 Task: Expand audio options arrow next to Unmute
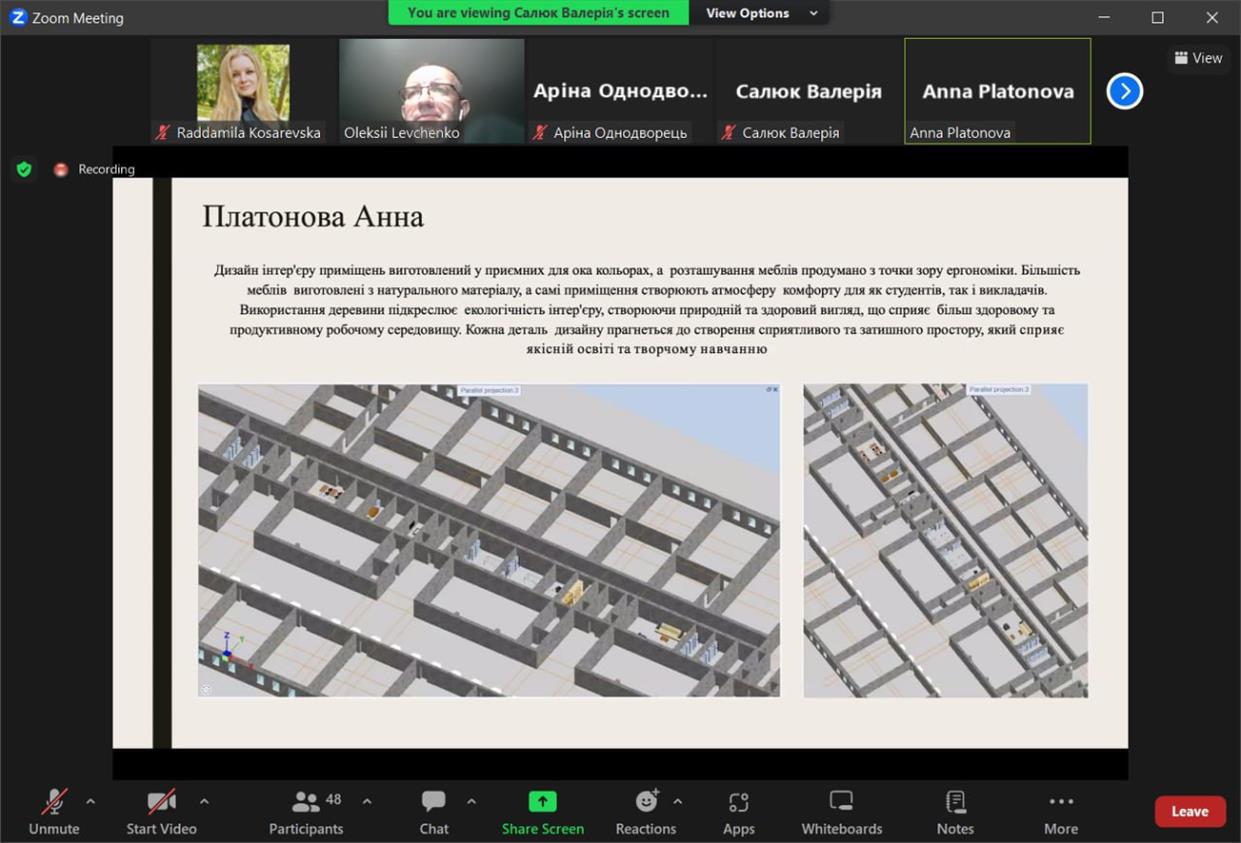[91, 801]
